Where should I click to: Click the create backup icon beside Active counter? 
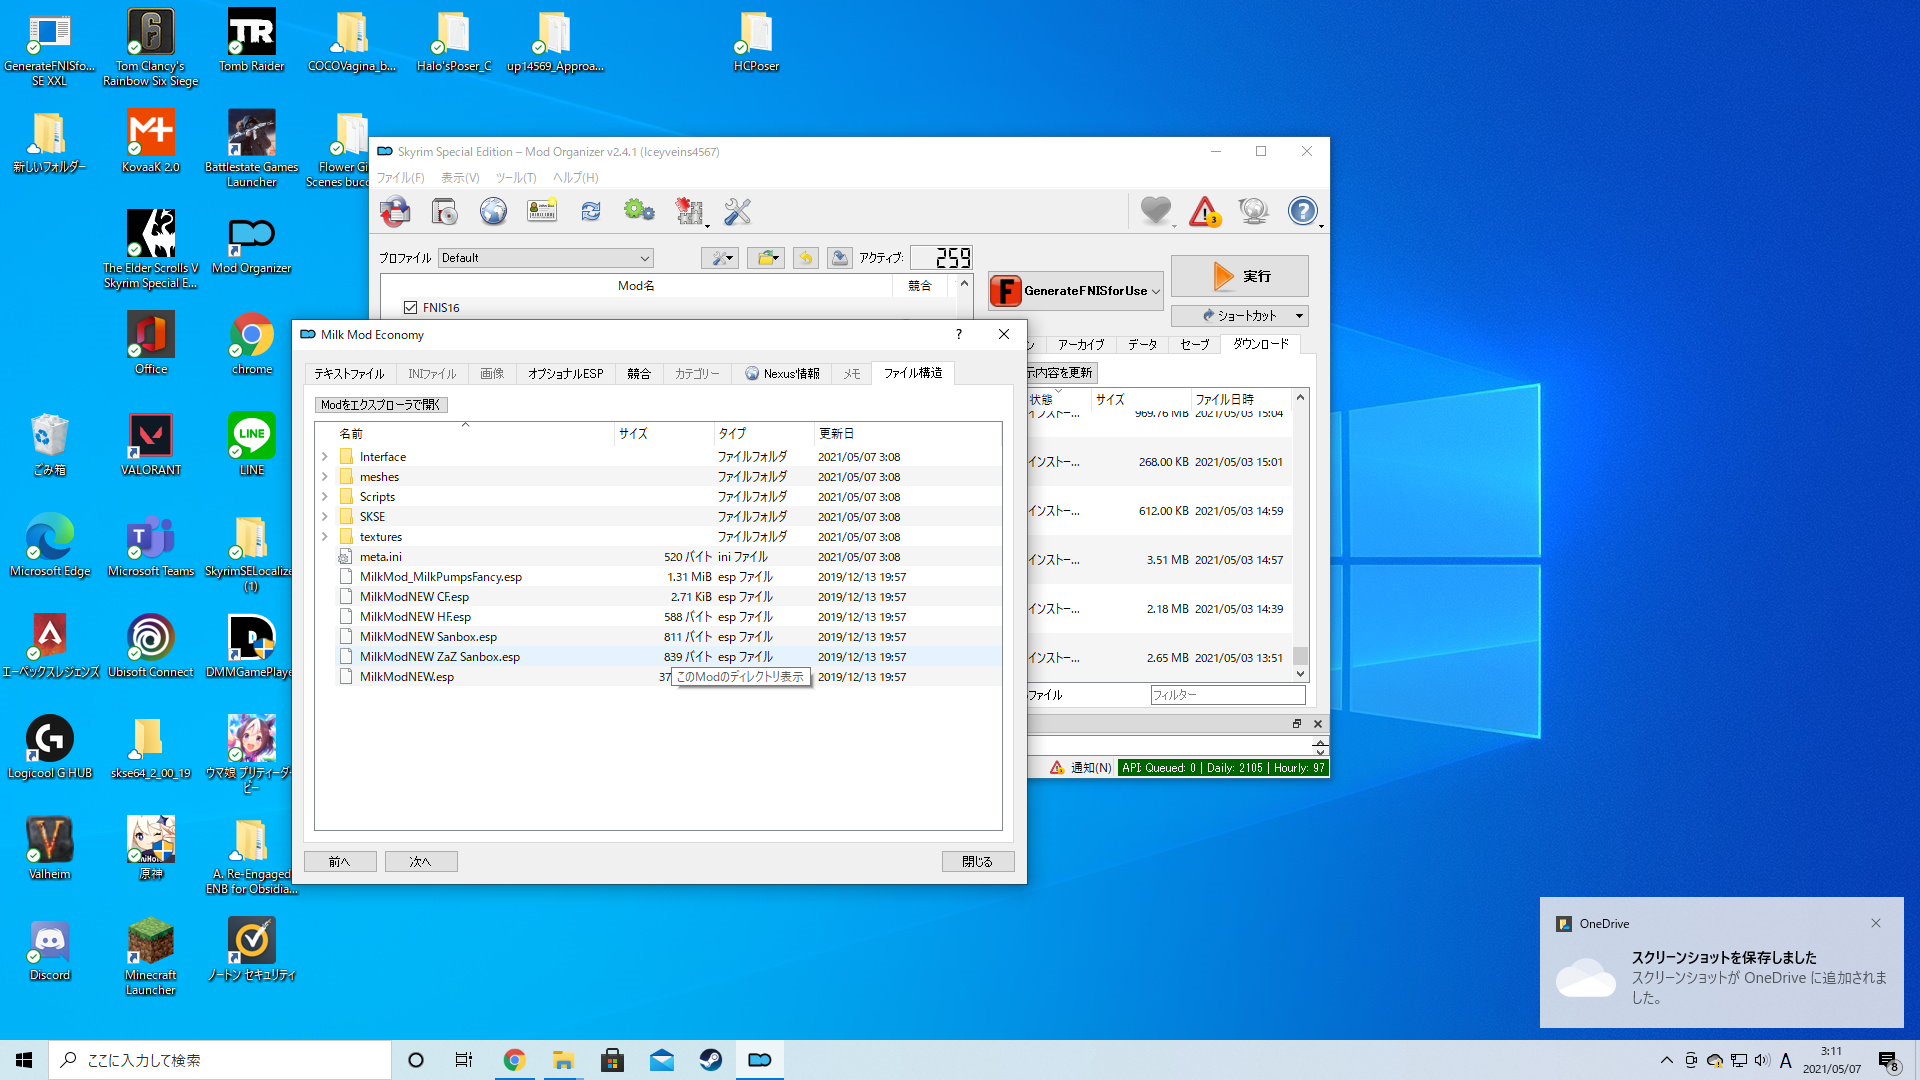pyautogui.click(x=840, y=258)
